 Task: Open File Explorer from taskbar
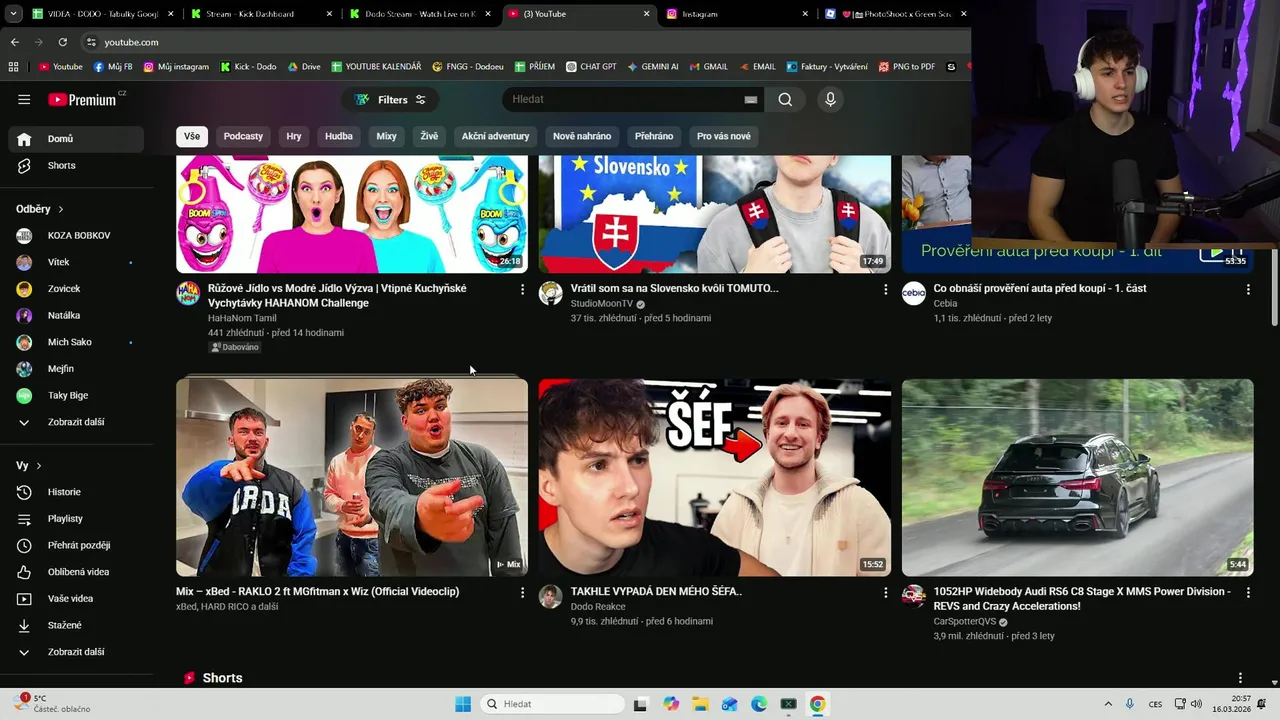click(700, 704)
